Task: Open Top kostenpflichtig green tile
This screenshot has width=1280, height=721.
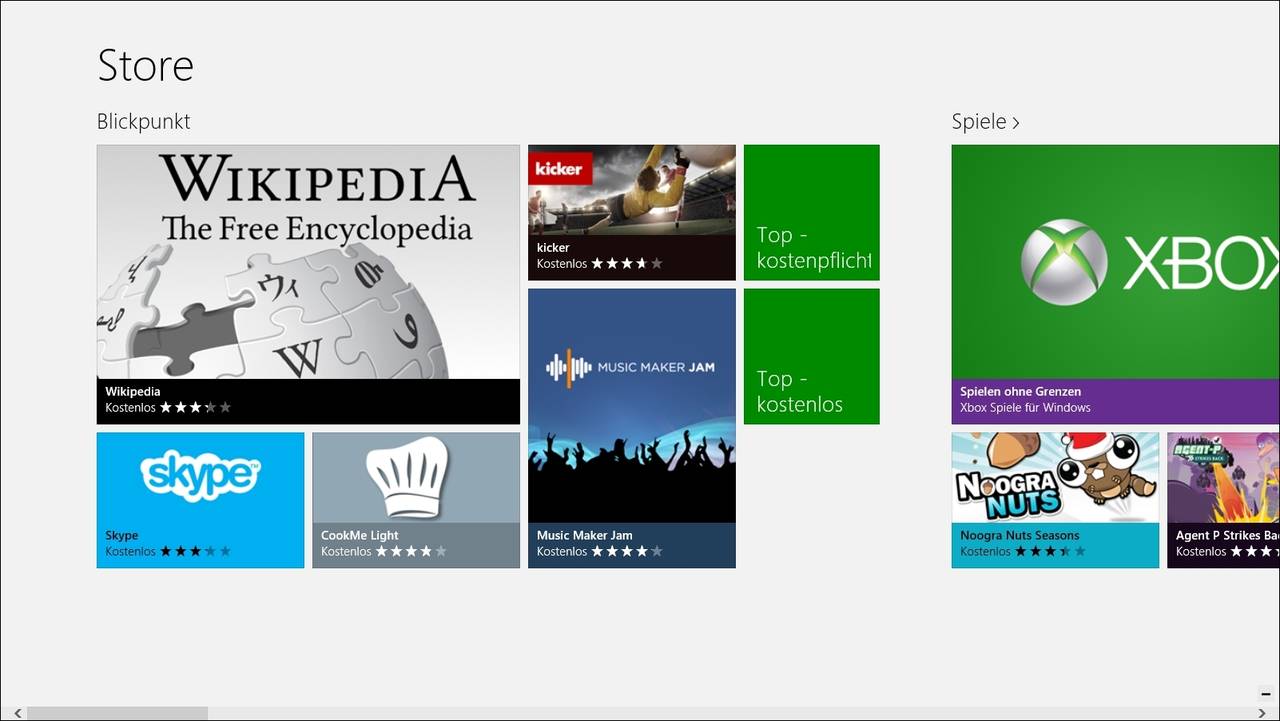Action: 812,212
